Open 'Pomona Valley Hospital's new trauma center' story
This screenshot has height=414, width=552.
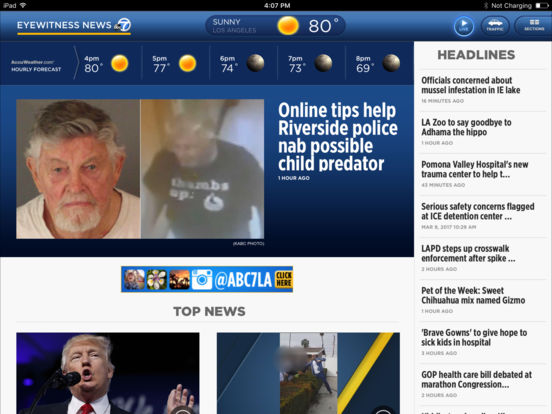475,169
